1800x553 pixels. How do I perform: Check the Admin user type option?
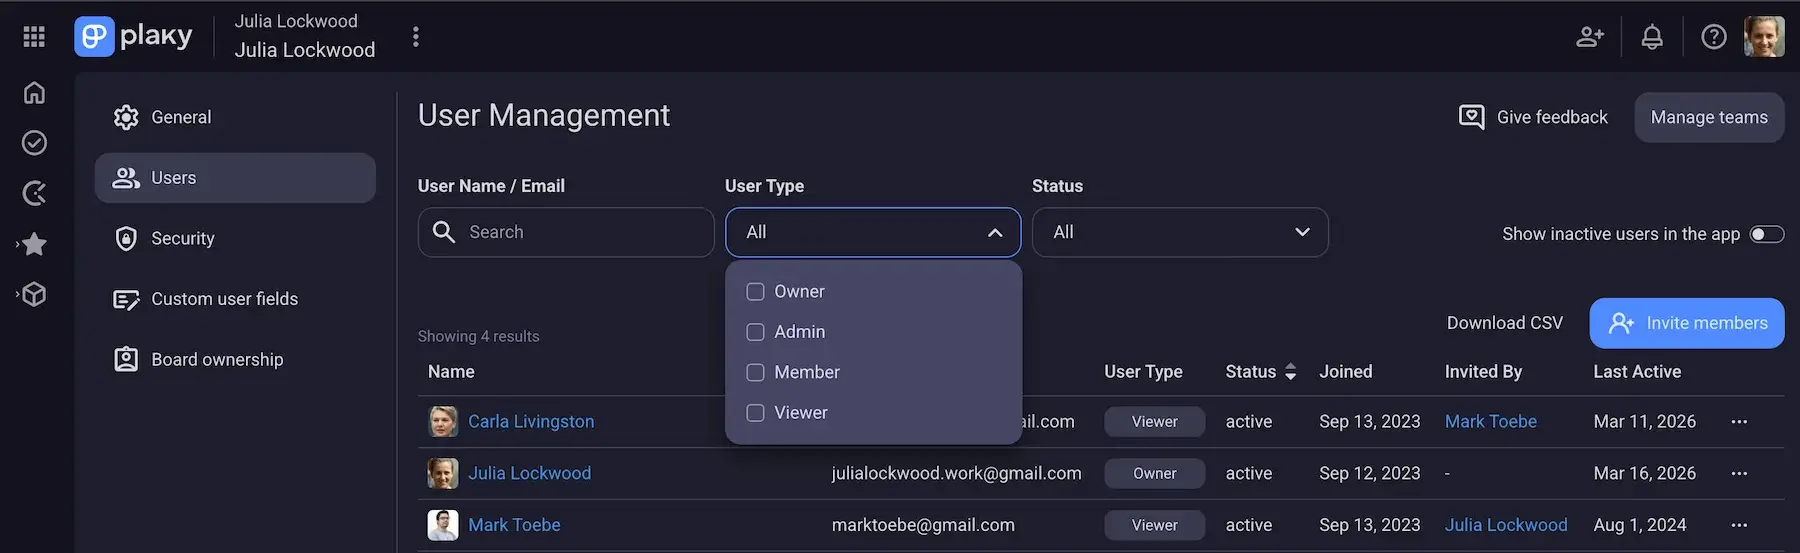click(756, 332)
